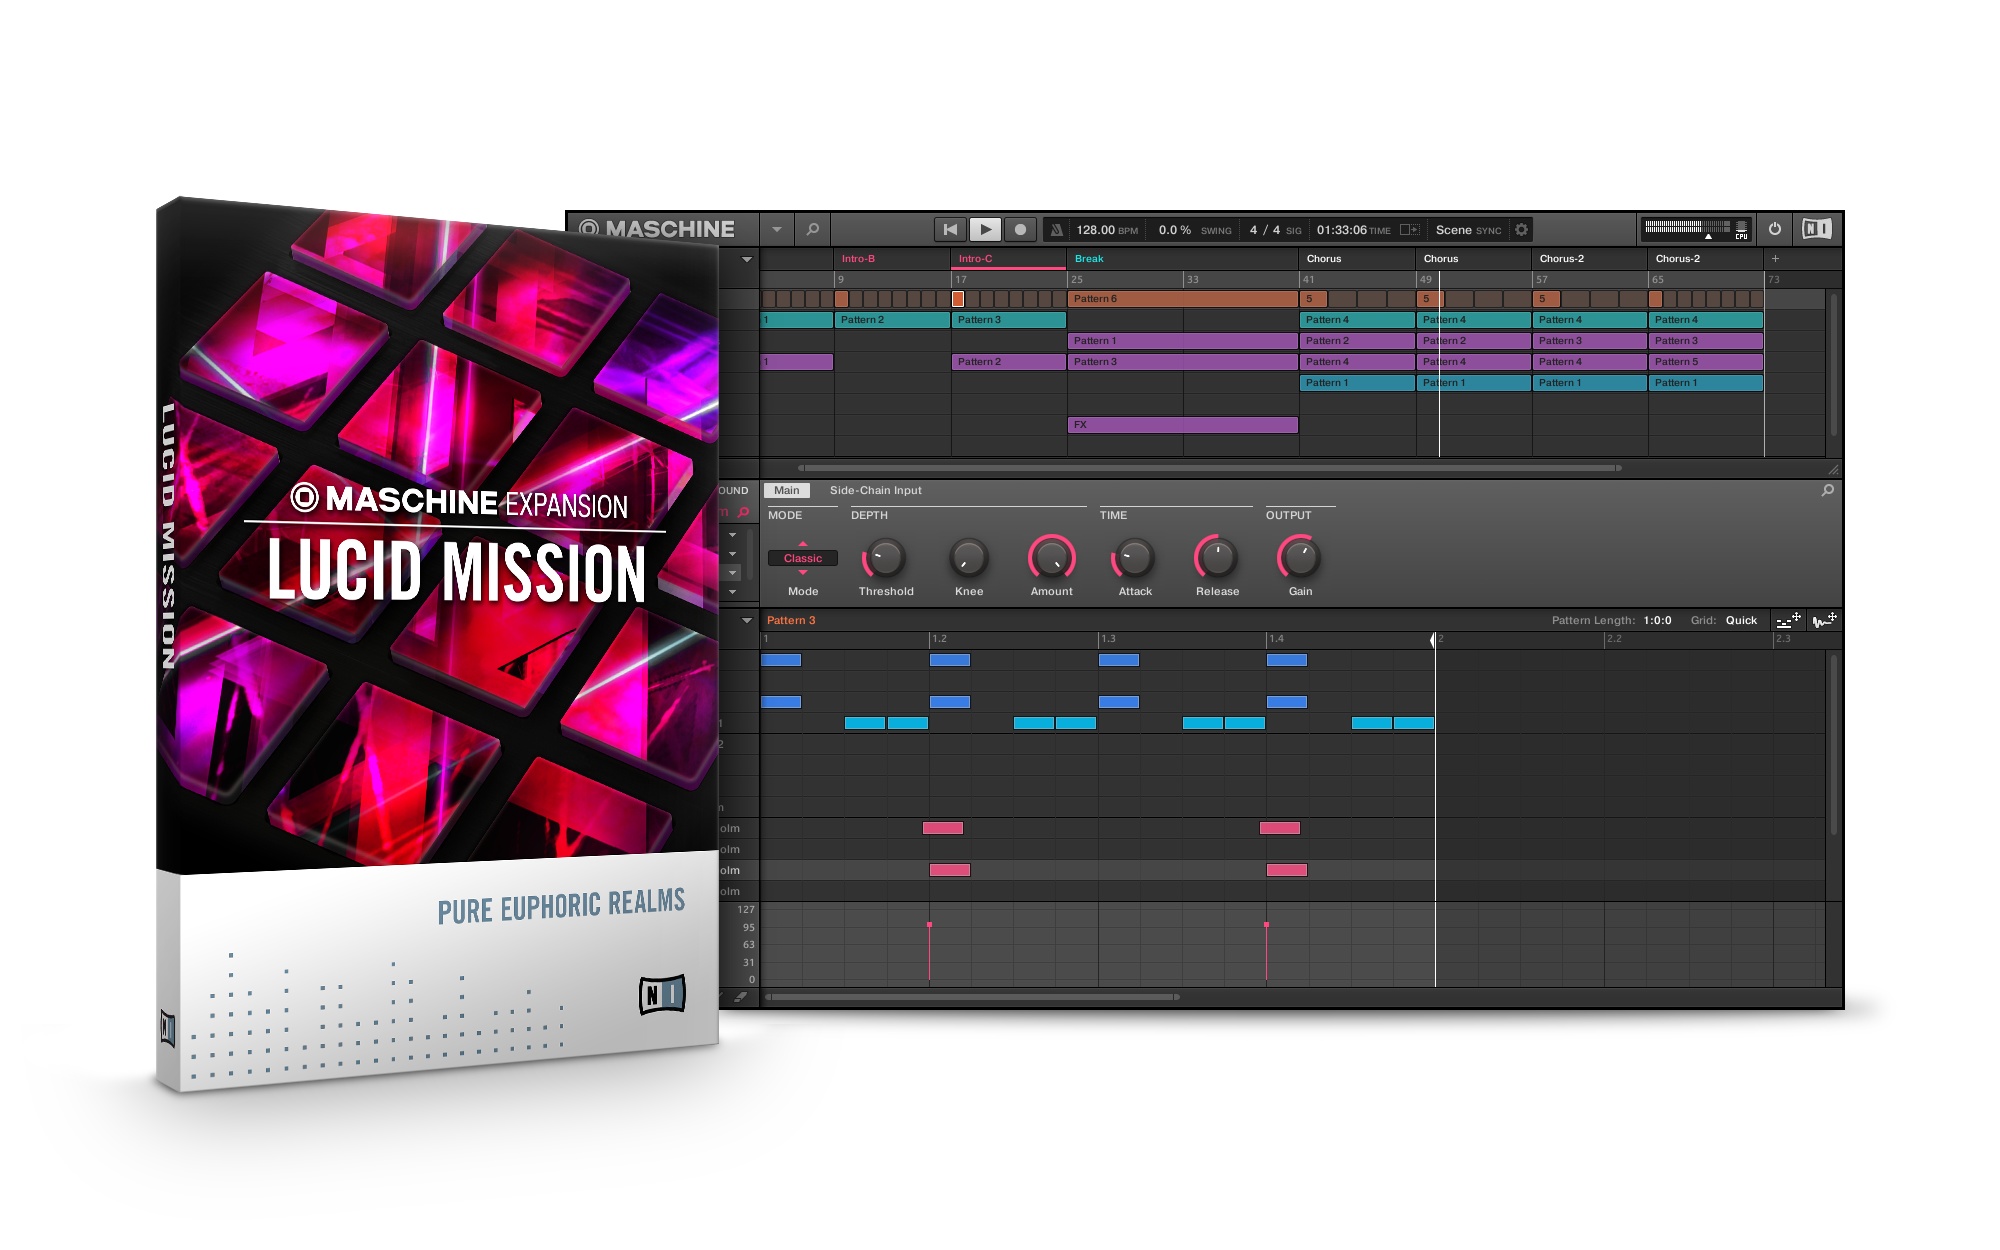Select the Intro-C scene
This screenshot has height=1250, width=2000.
point(1008,259)
